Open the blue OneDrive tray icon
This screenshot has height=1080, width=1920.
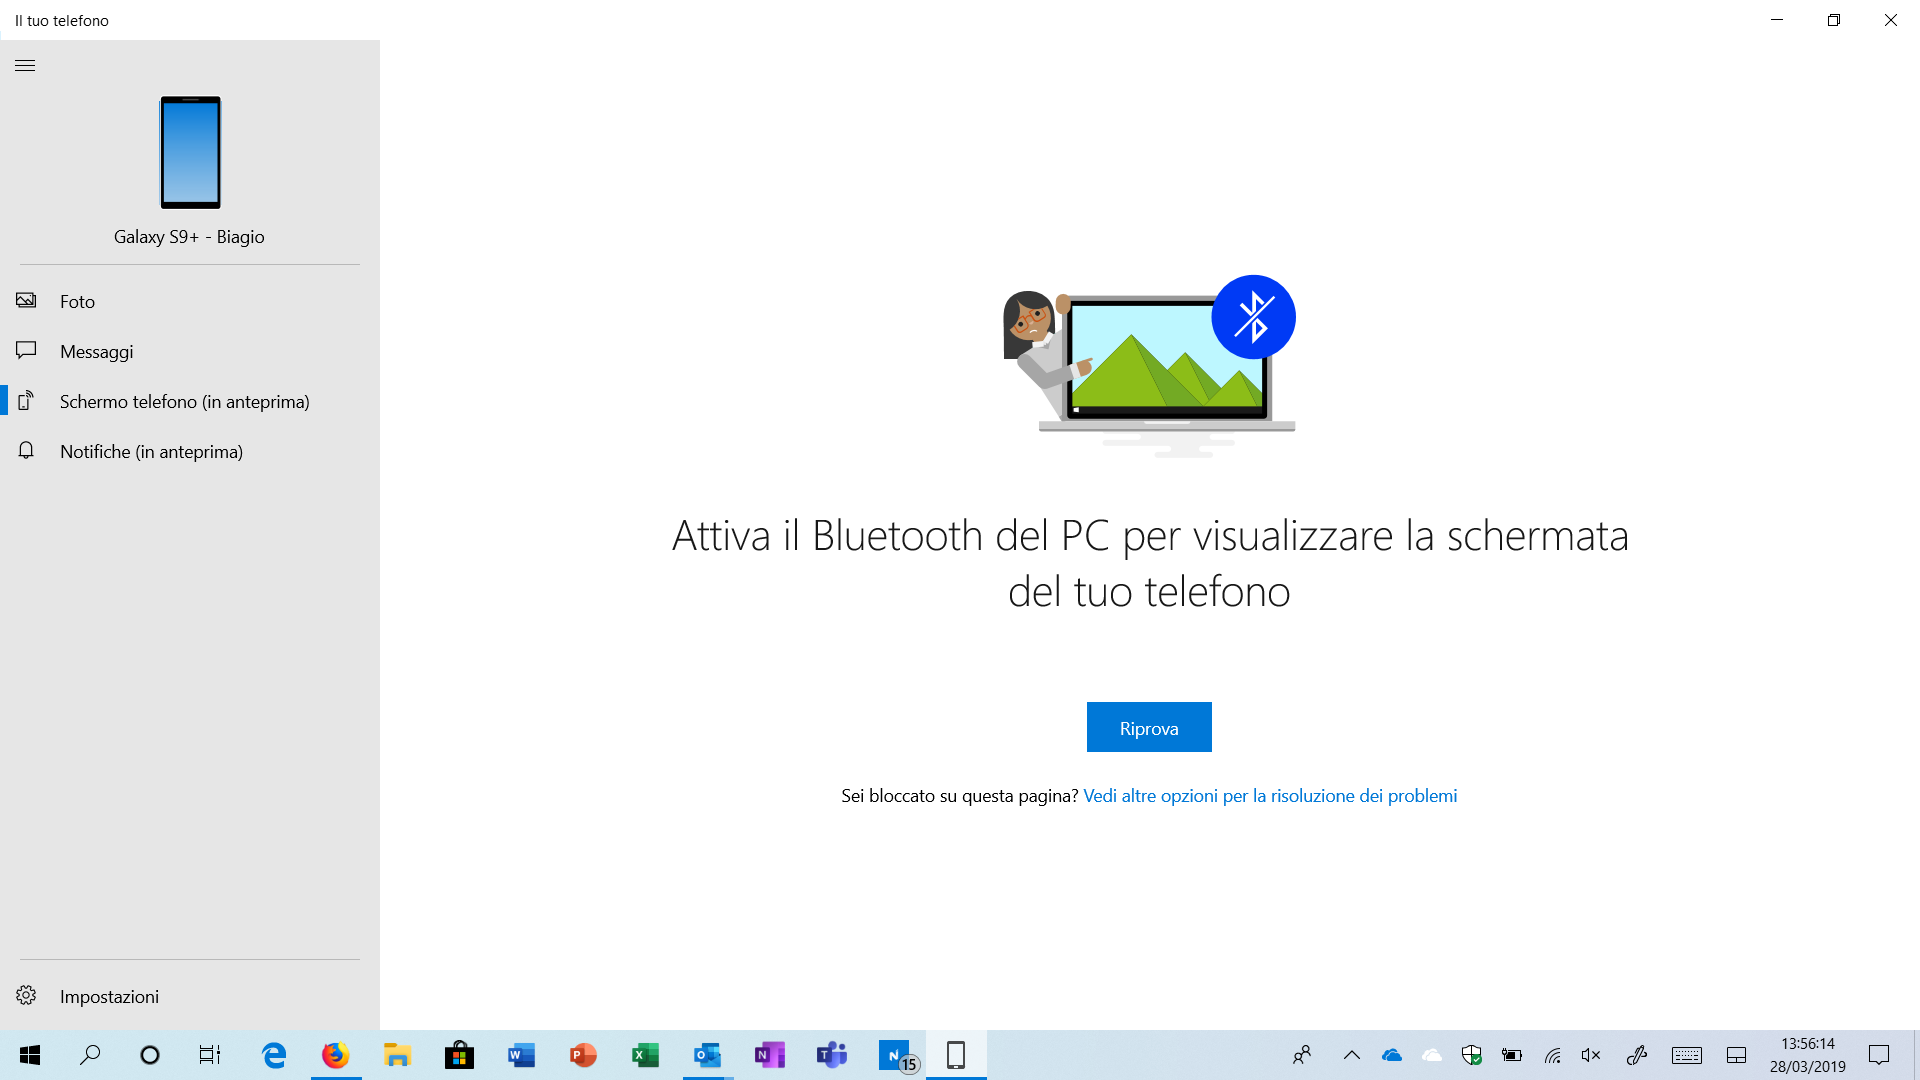pos(1392,1055)
